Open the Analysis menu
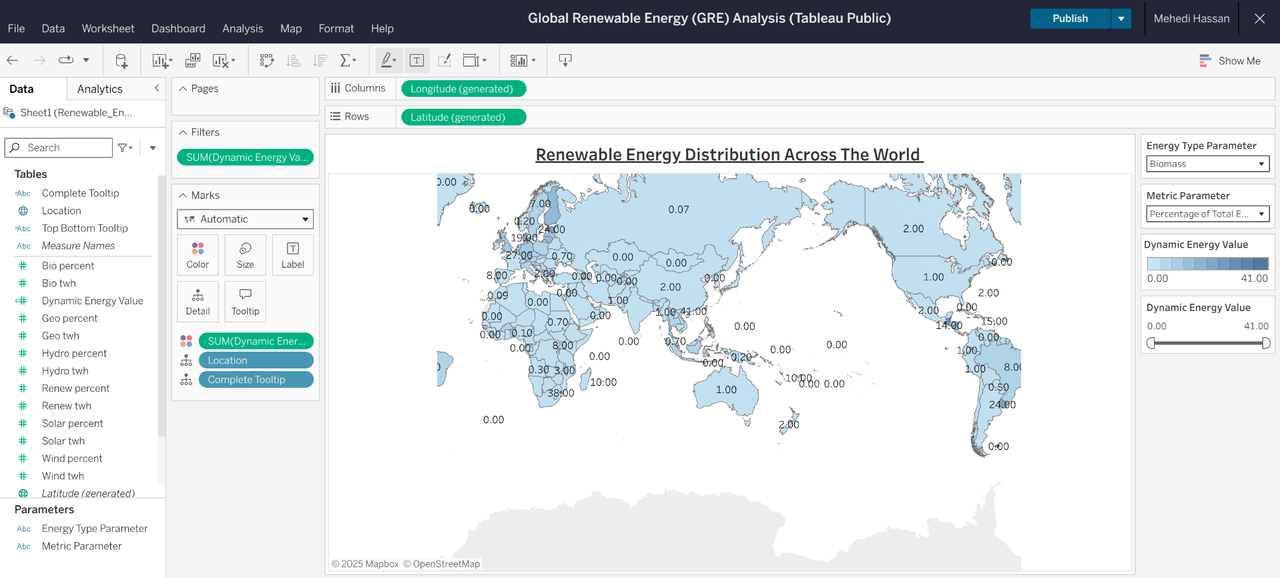Image resolution: width=1280 pixels, height=578 pixels. click(x=243, y=29)
